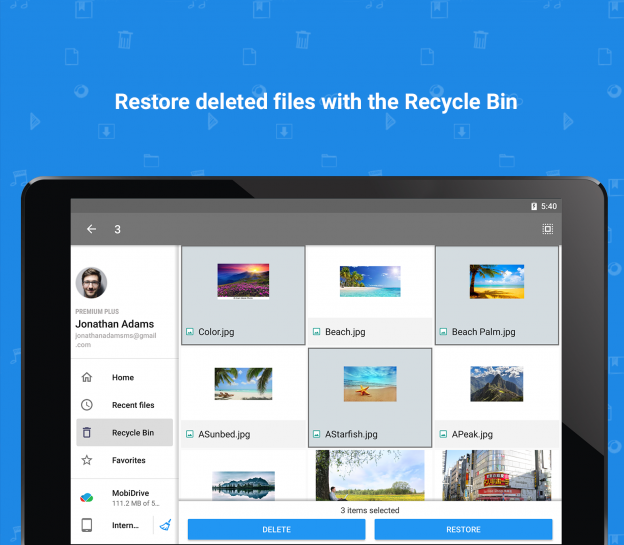Click the Recycle Bin trash icon
The height and width of the screenshot is (545, 624).
click(87, 432)
